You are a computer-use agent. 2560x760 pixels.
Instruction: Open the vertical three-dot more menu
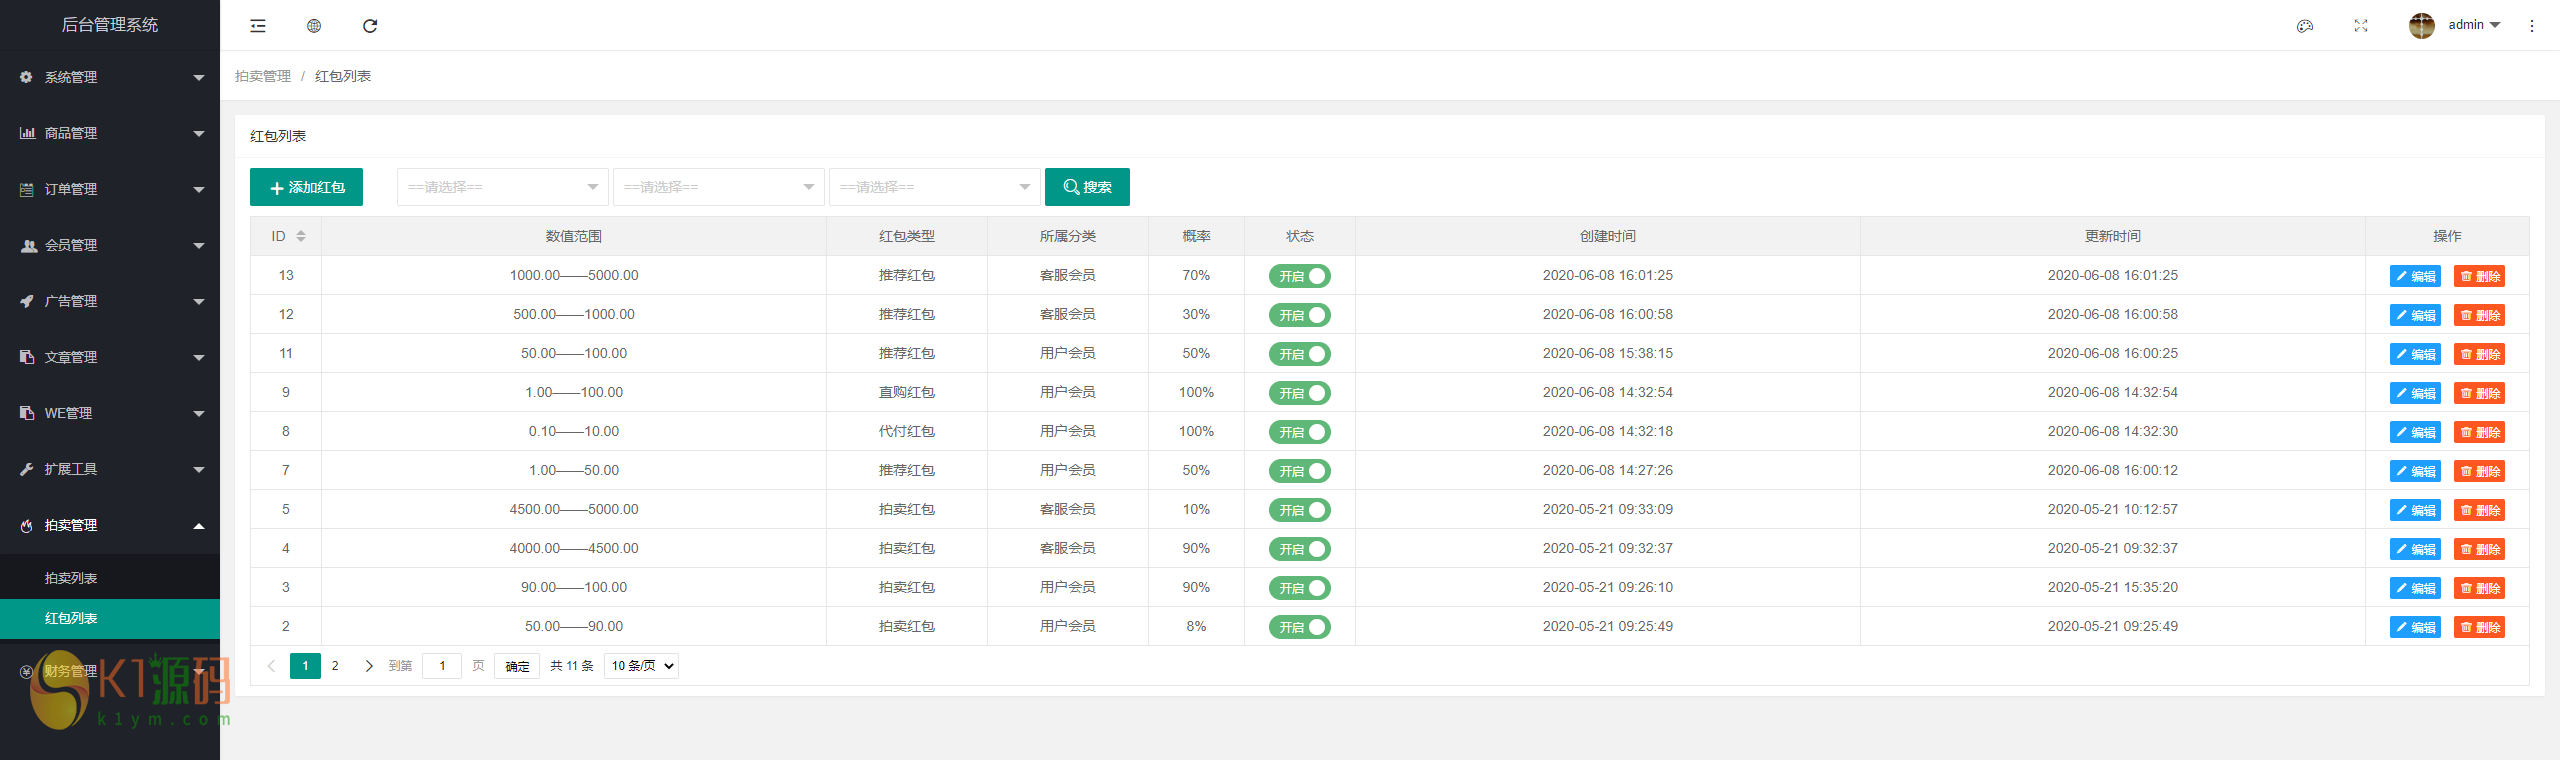(2532, 26)
